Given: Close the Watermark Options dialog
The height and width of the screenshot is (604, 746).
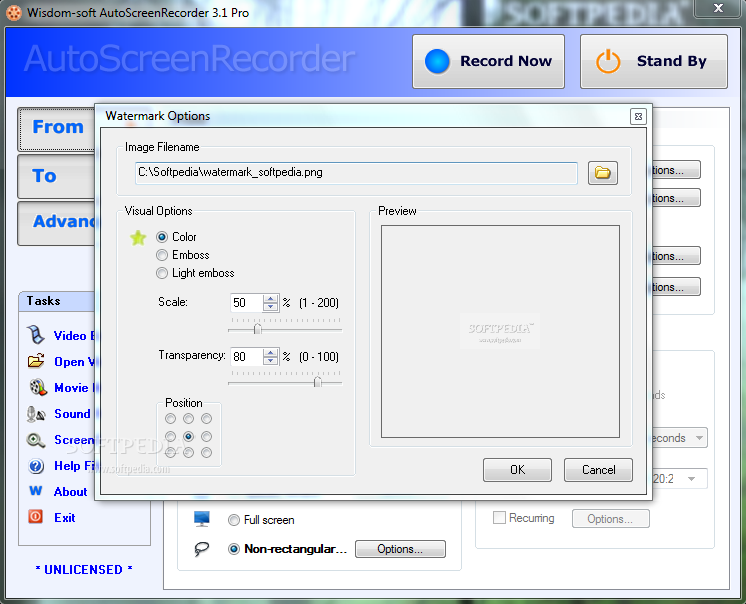Looking at the screenshot, I should coord(638,116).
